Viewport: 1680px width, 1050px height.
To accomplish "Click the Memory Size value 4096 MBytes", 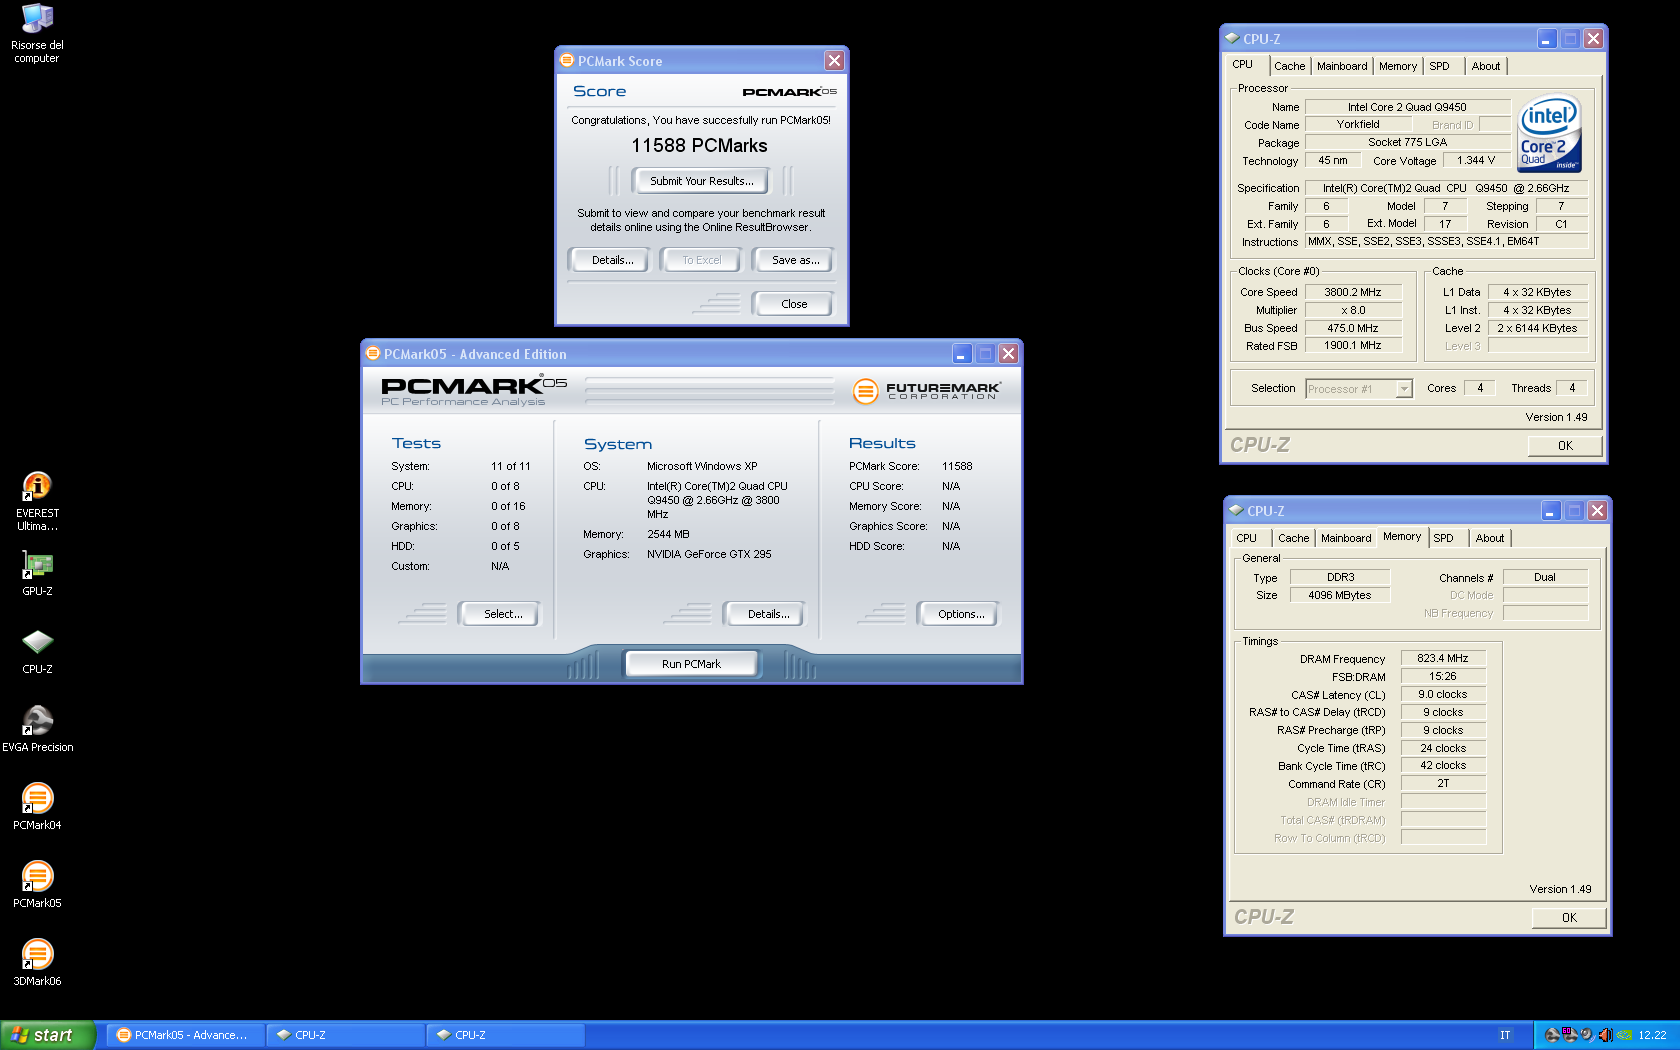I will click(1339, 595).
